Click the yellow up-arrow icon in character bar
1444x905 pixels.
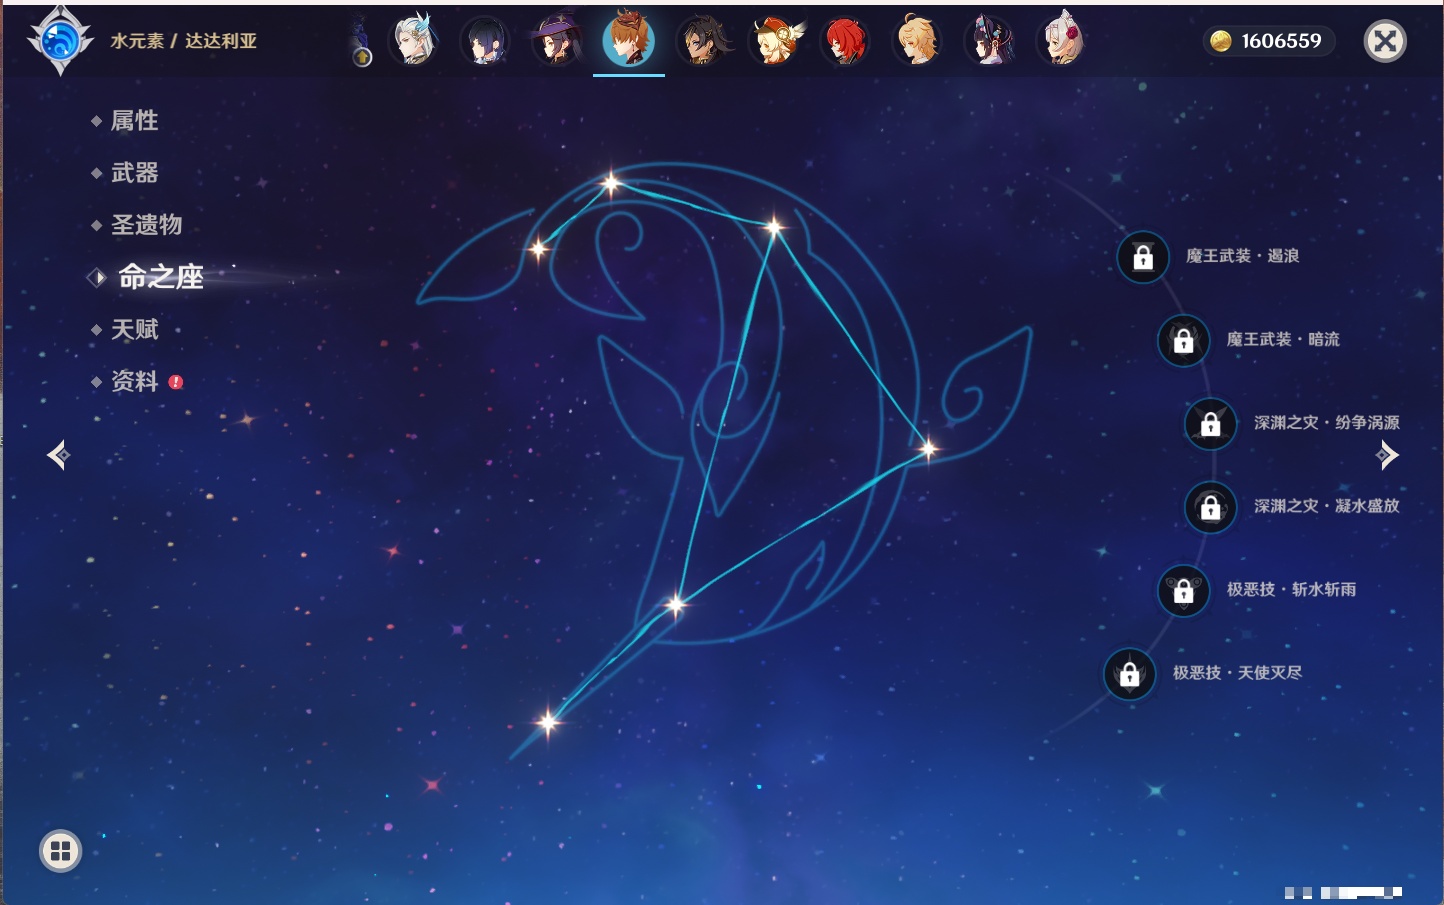tap(362, 57)
